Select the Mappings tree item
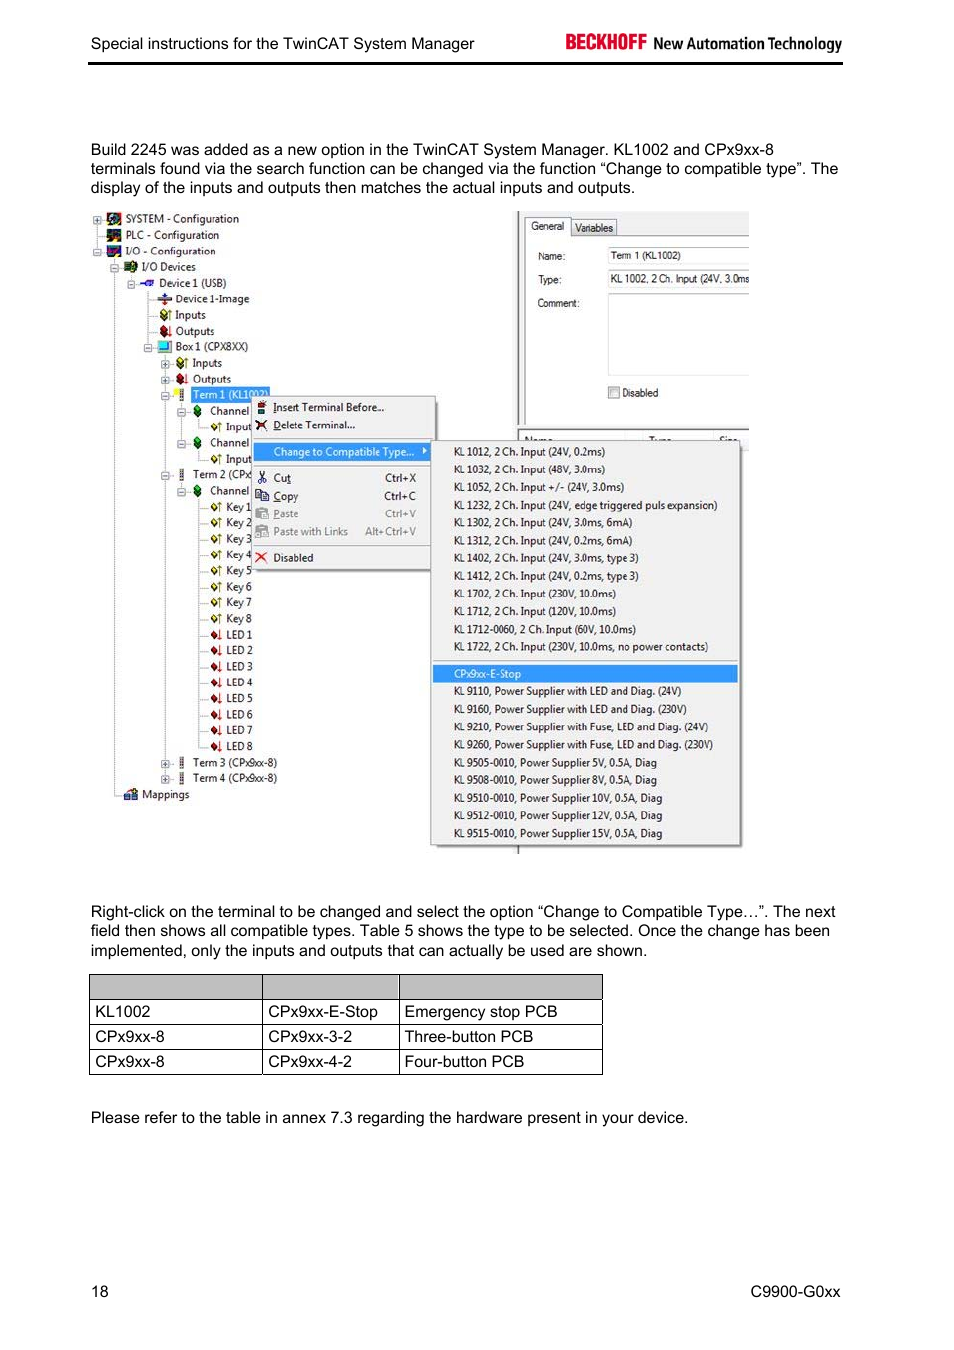Screen dimensions: 954x1350 pos(165,795)
